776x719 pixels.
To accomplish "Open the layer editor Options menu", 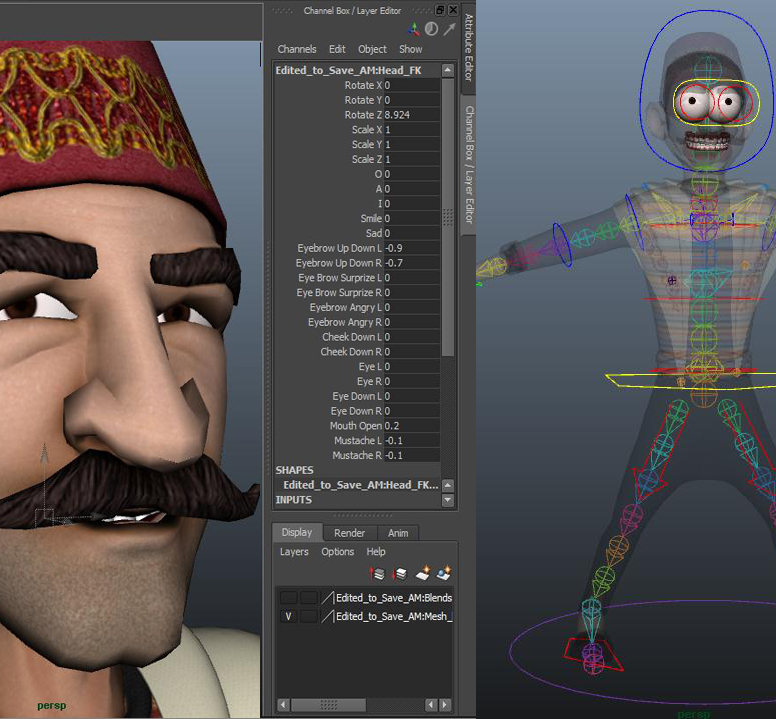I will (338, 552).
